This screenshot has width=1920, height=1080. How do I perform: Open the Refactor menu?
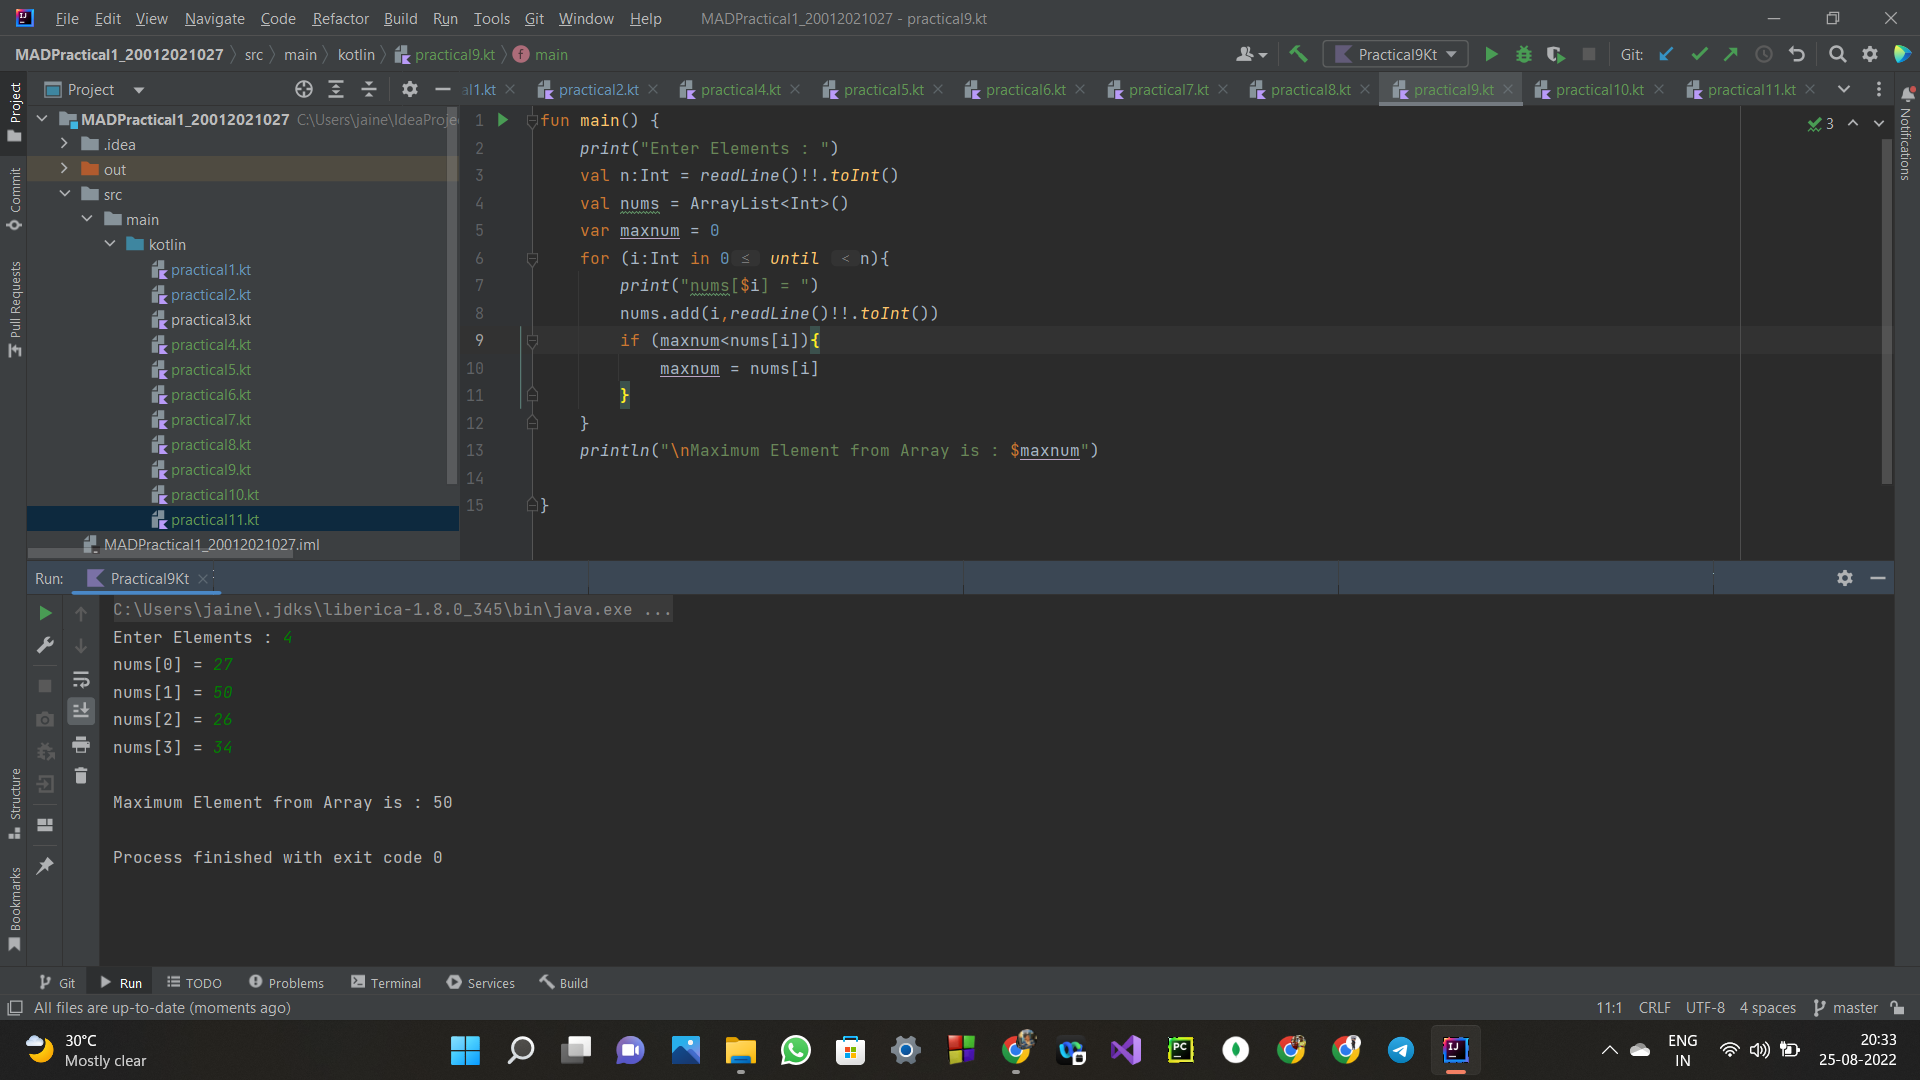[340, 18]
